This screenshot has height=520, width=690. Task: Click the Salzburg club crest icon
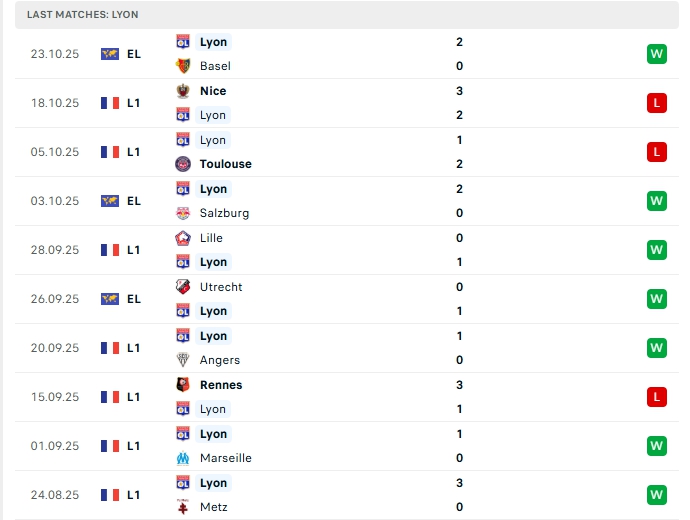point(183,213)
